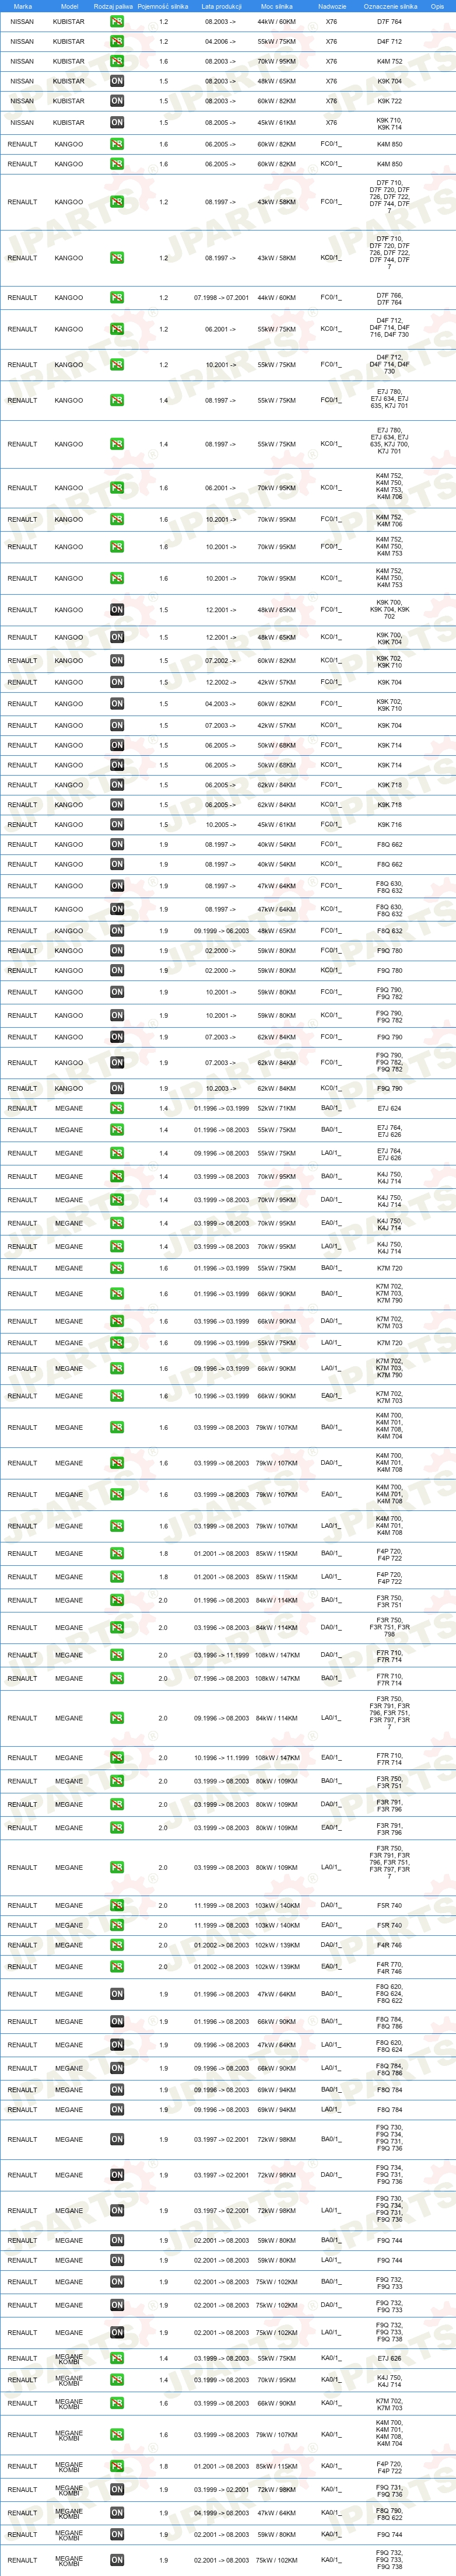Click ON icon in Megane Kombi 75kW / 102KM row
This screenshot has width=456, height=2576.
[117, 2561]
